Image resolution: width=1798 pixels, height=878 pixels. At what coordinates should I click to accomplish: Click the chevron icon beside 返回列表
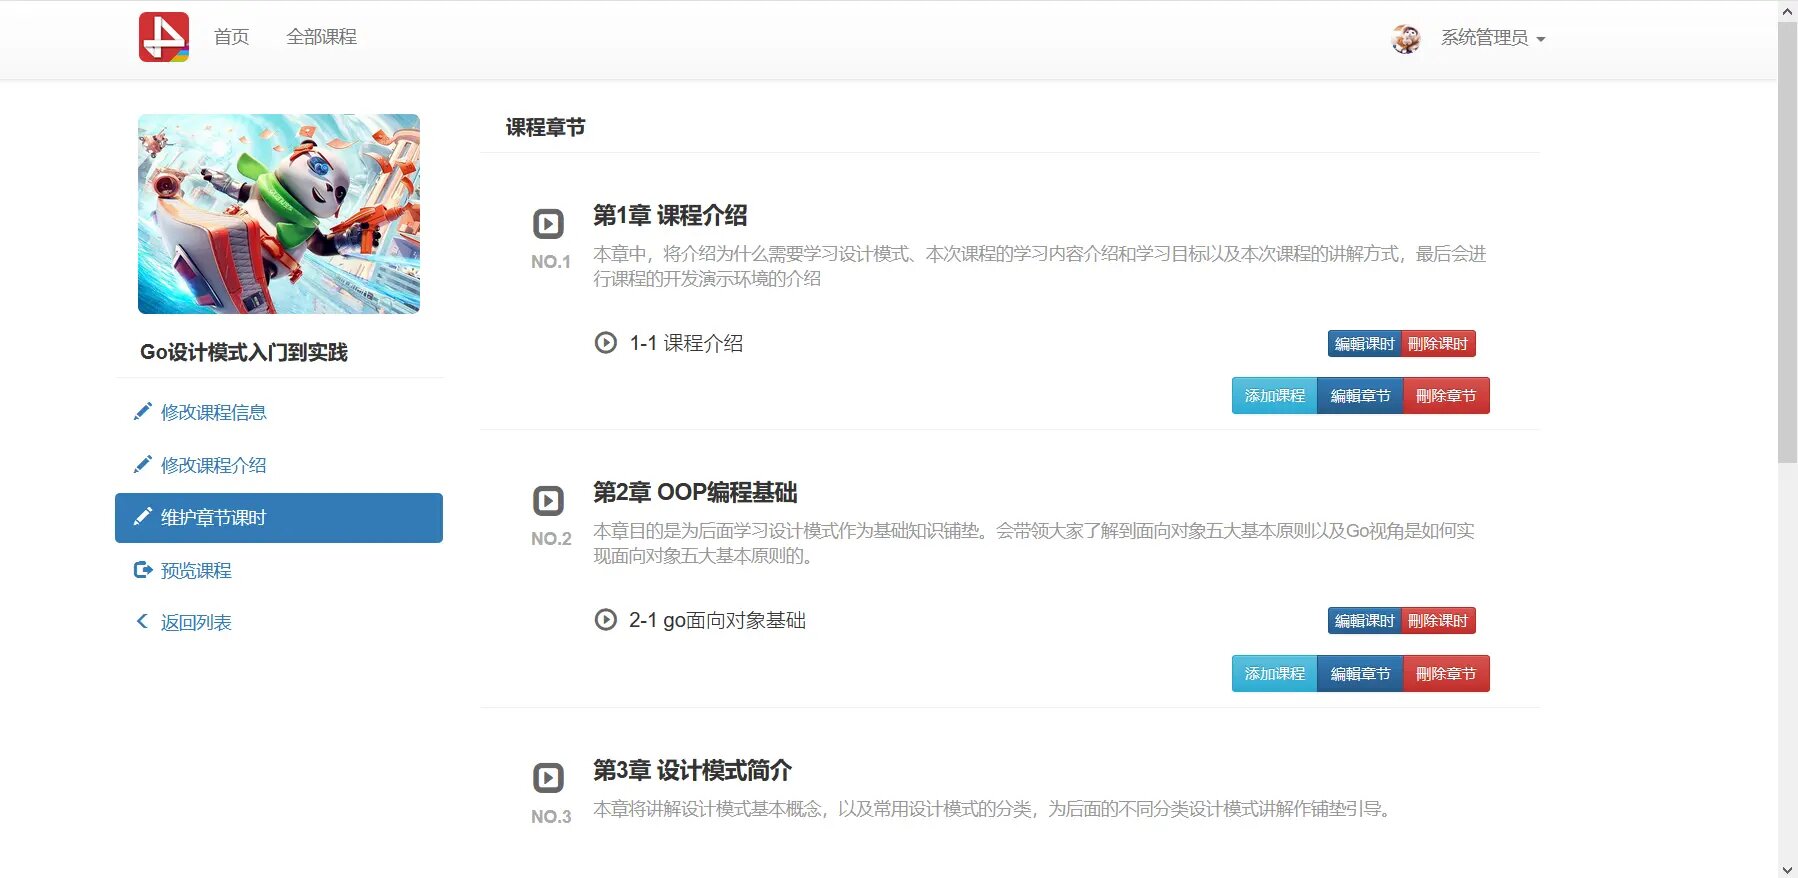point(142,622)
